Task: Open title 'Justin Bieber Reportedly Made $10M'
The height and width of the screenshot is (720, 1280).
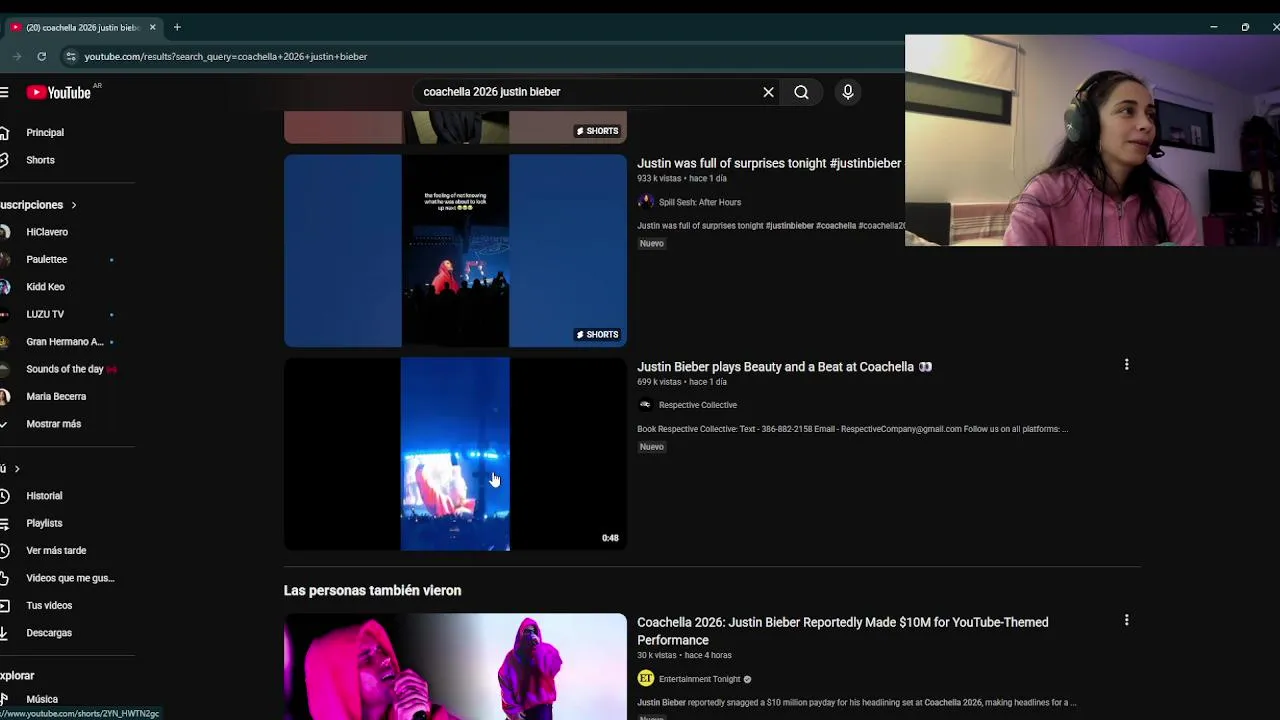Action: (x=842, y=631)
